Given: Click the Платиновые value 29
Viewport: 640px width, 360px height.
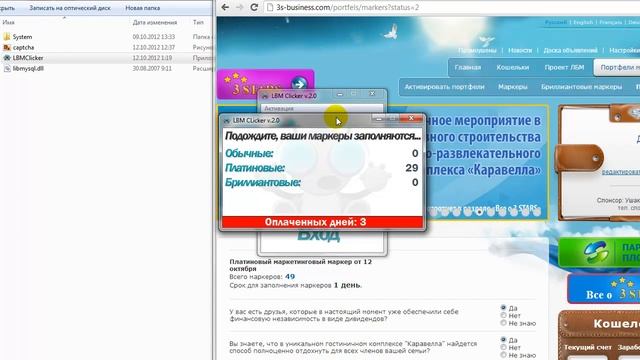Looking at the screenshot, I should click(x=411, y=168).
